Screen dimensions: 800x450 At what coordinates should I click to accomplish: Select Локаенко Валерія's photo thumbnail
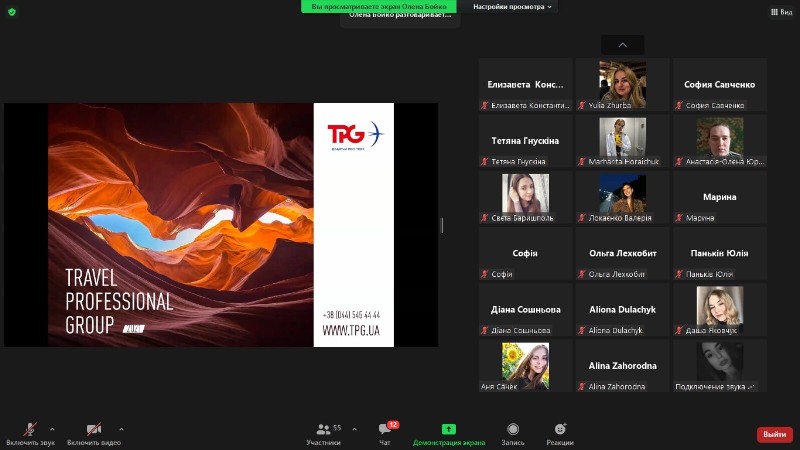622,194
